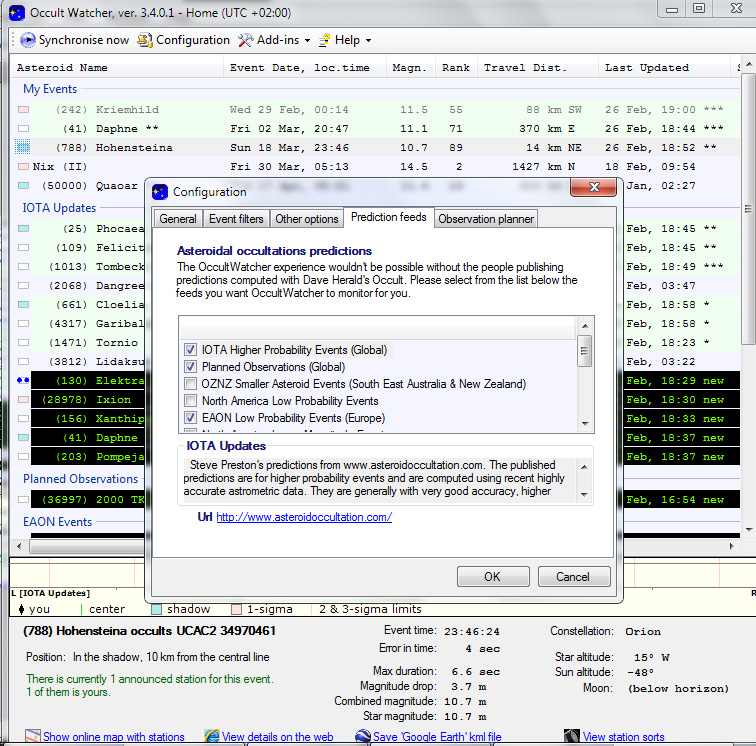The height and width of the screenshot is (746, 756).
Task: Sort by Rank column header
Action: tap(456, 68)
